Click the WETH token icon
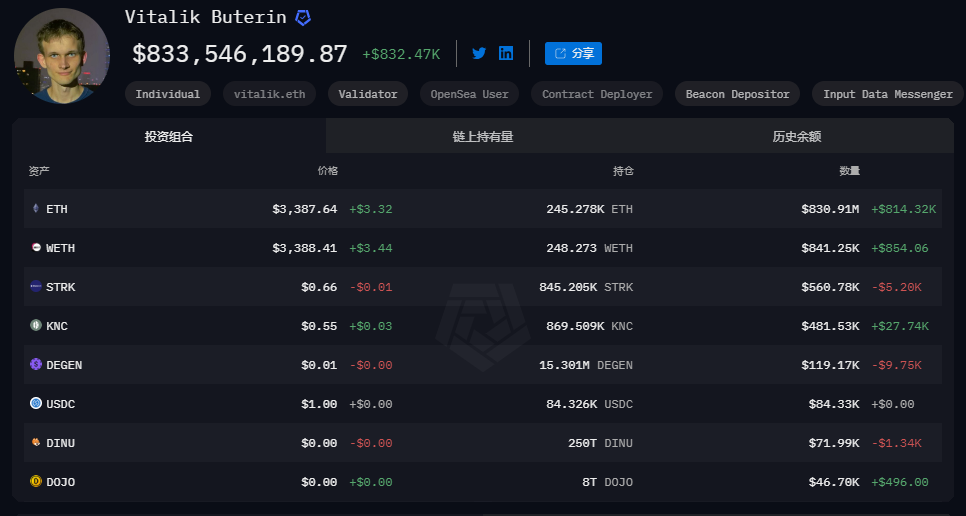Image resolution: width=966 pixels, height=516 pixels. [x=36, y=248]
